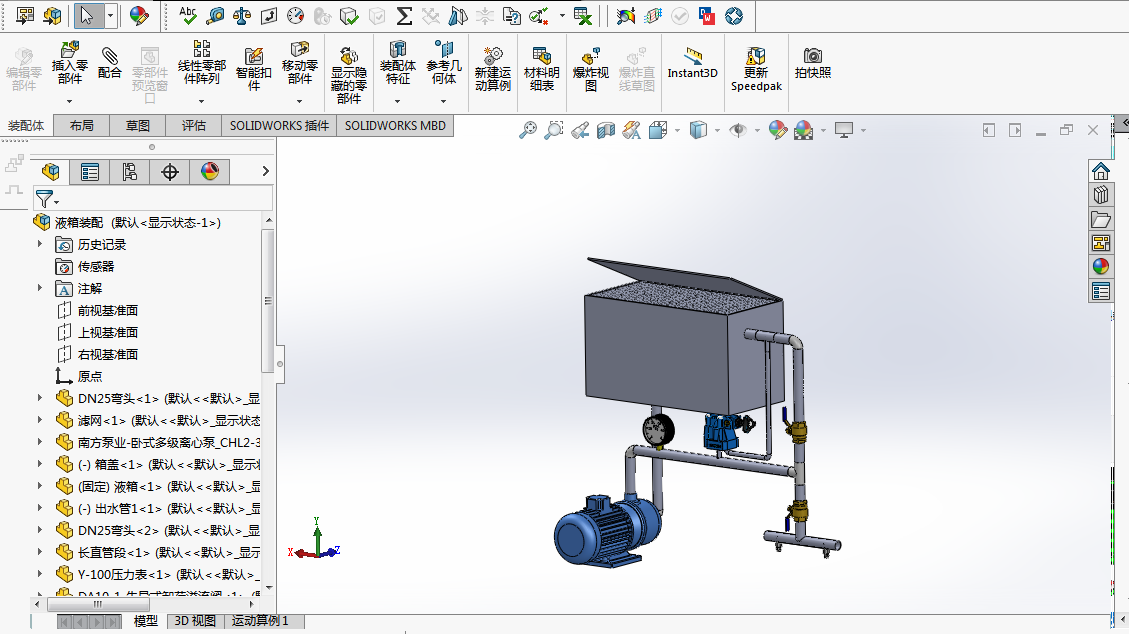
Task: Click the Appearances color wheel in task pane
Action: pyautogui.click(x=1100, y=267)
